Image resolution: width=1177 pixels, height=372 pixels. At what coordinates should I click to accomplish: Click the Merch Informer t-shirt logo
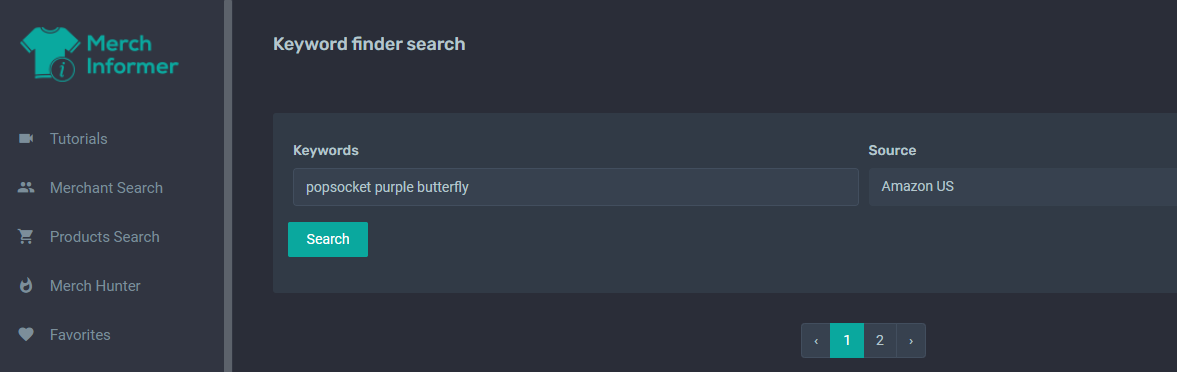pos(50,54)
